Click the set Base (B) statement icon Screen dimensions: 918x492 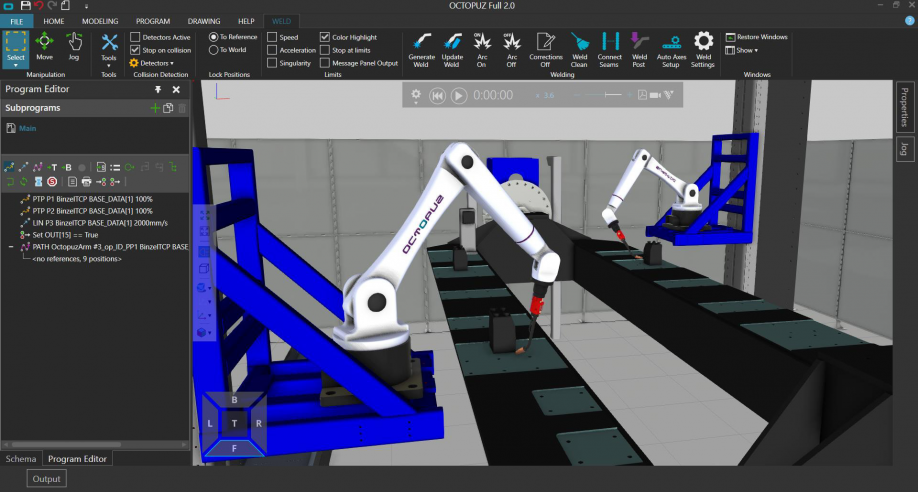coord(66,168)
